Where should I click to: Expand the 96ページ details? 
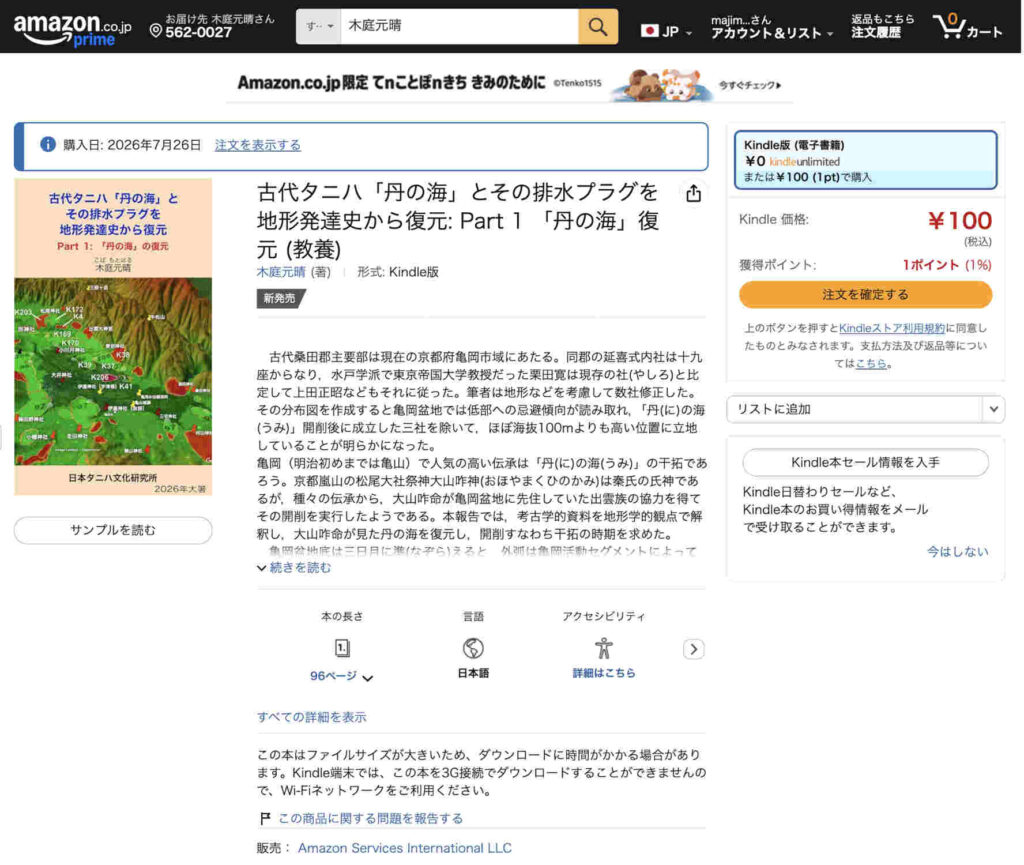[342, 676]
